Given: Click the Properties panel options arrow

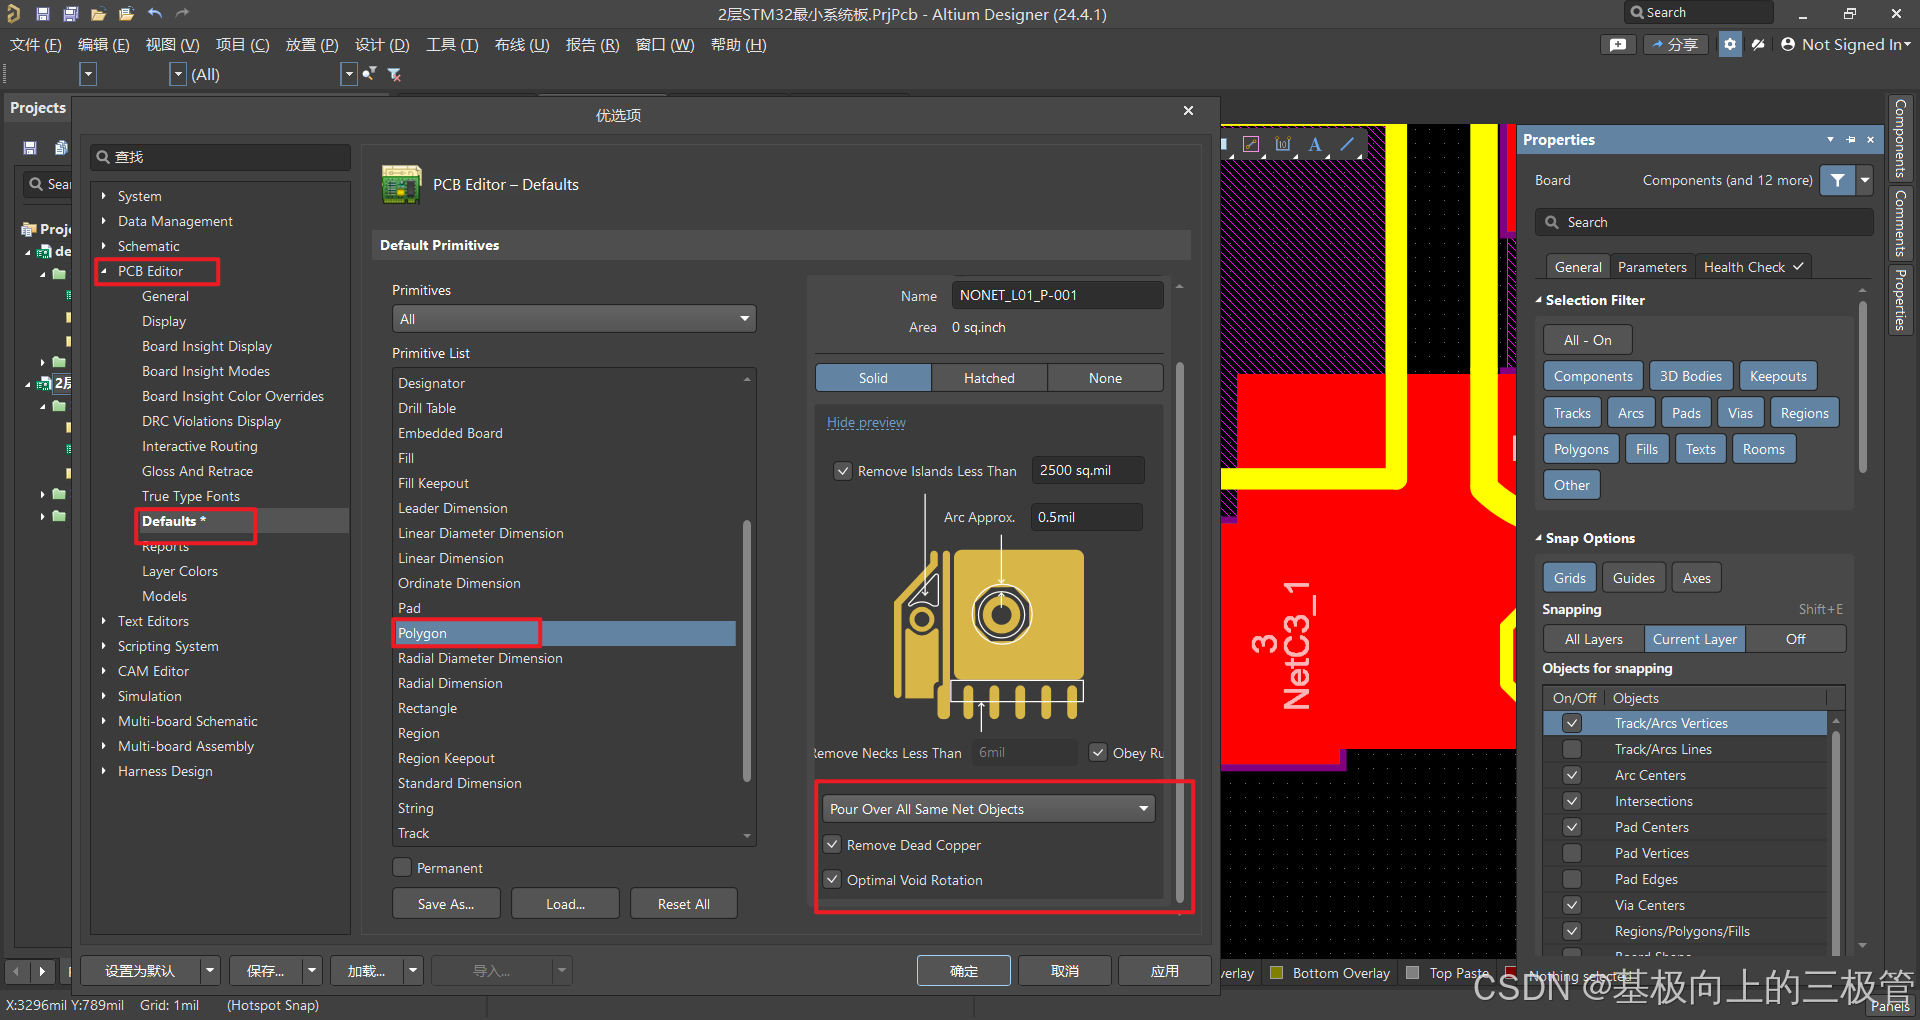Looking at the screenshot, I should [1830, 140].
